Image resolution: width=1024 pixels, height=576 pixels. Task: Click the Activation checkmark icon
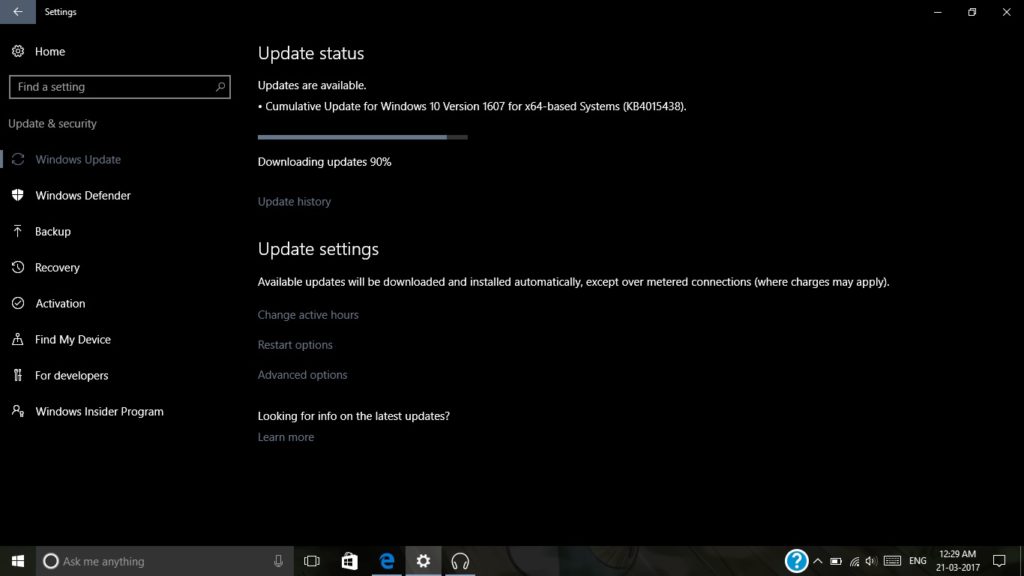click(18, 303)
